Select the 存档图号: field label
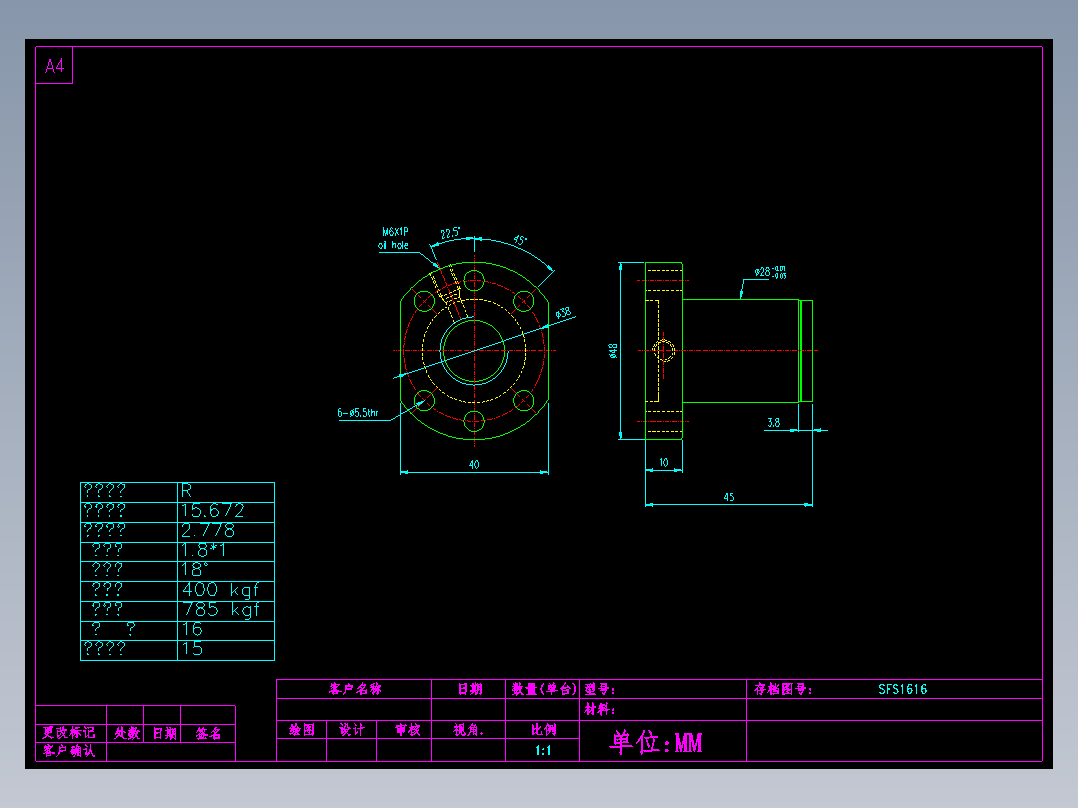This screenshot has width=1078, height=808. point(783,689)
